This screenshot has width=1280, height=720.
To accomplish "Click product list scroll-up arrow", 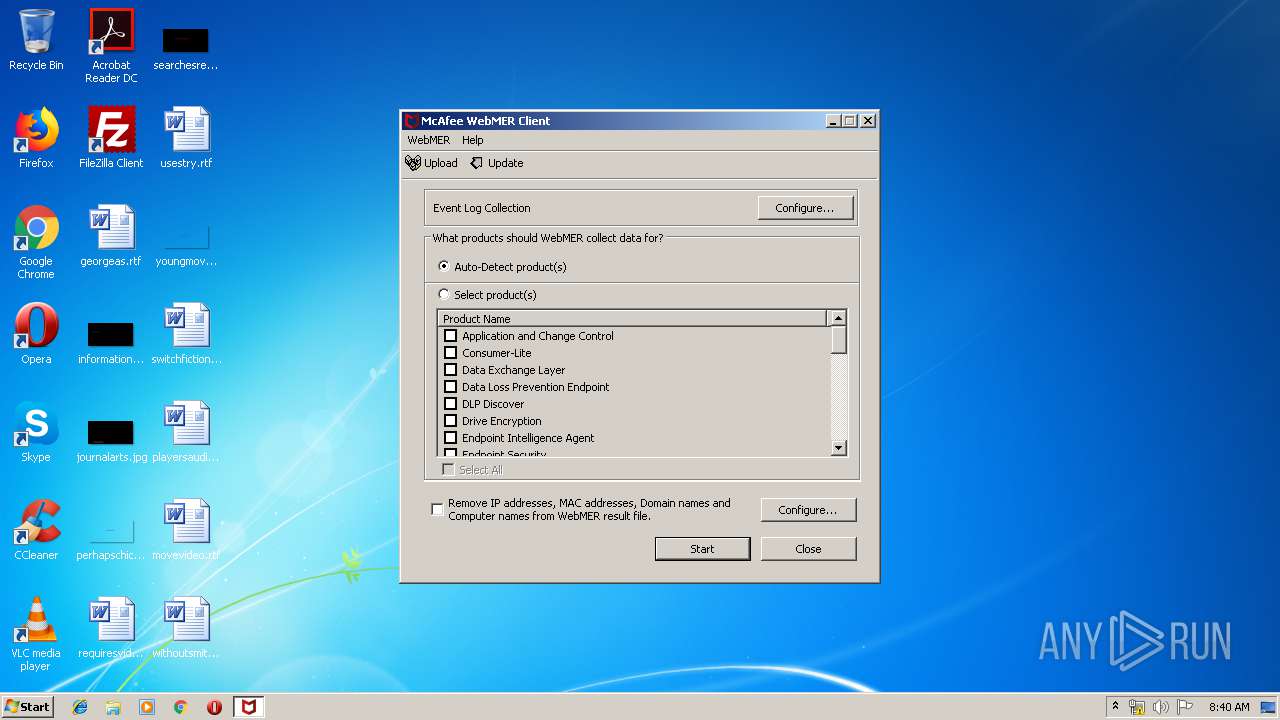I will click(838, 318).
